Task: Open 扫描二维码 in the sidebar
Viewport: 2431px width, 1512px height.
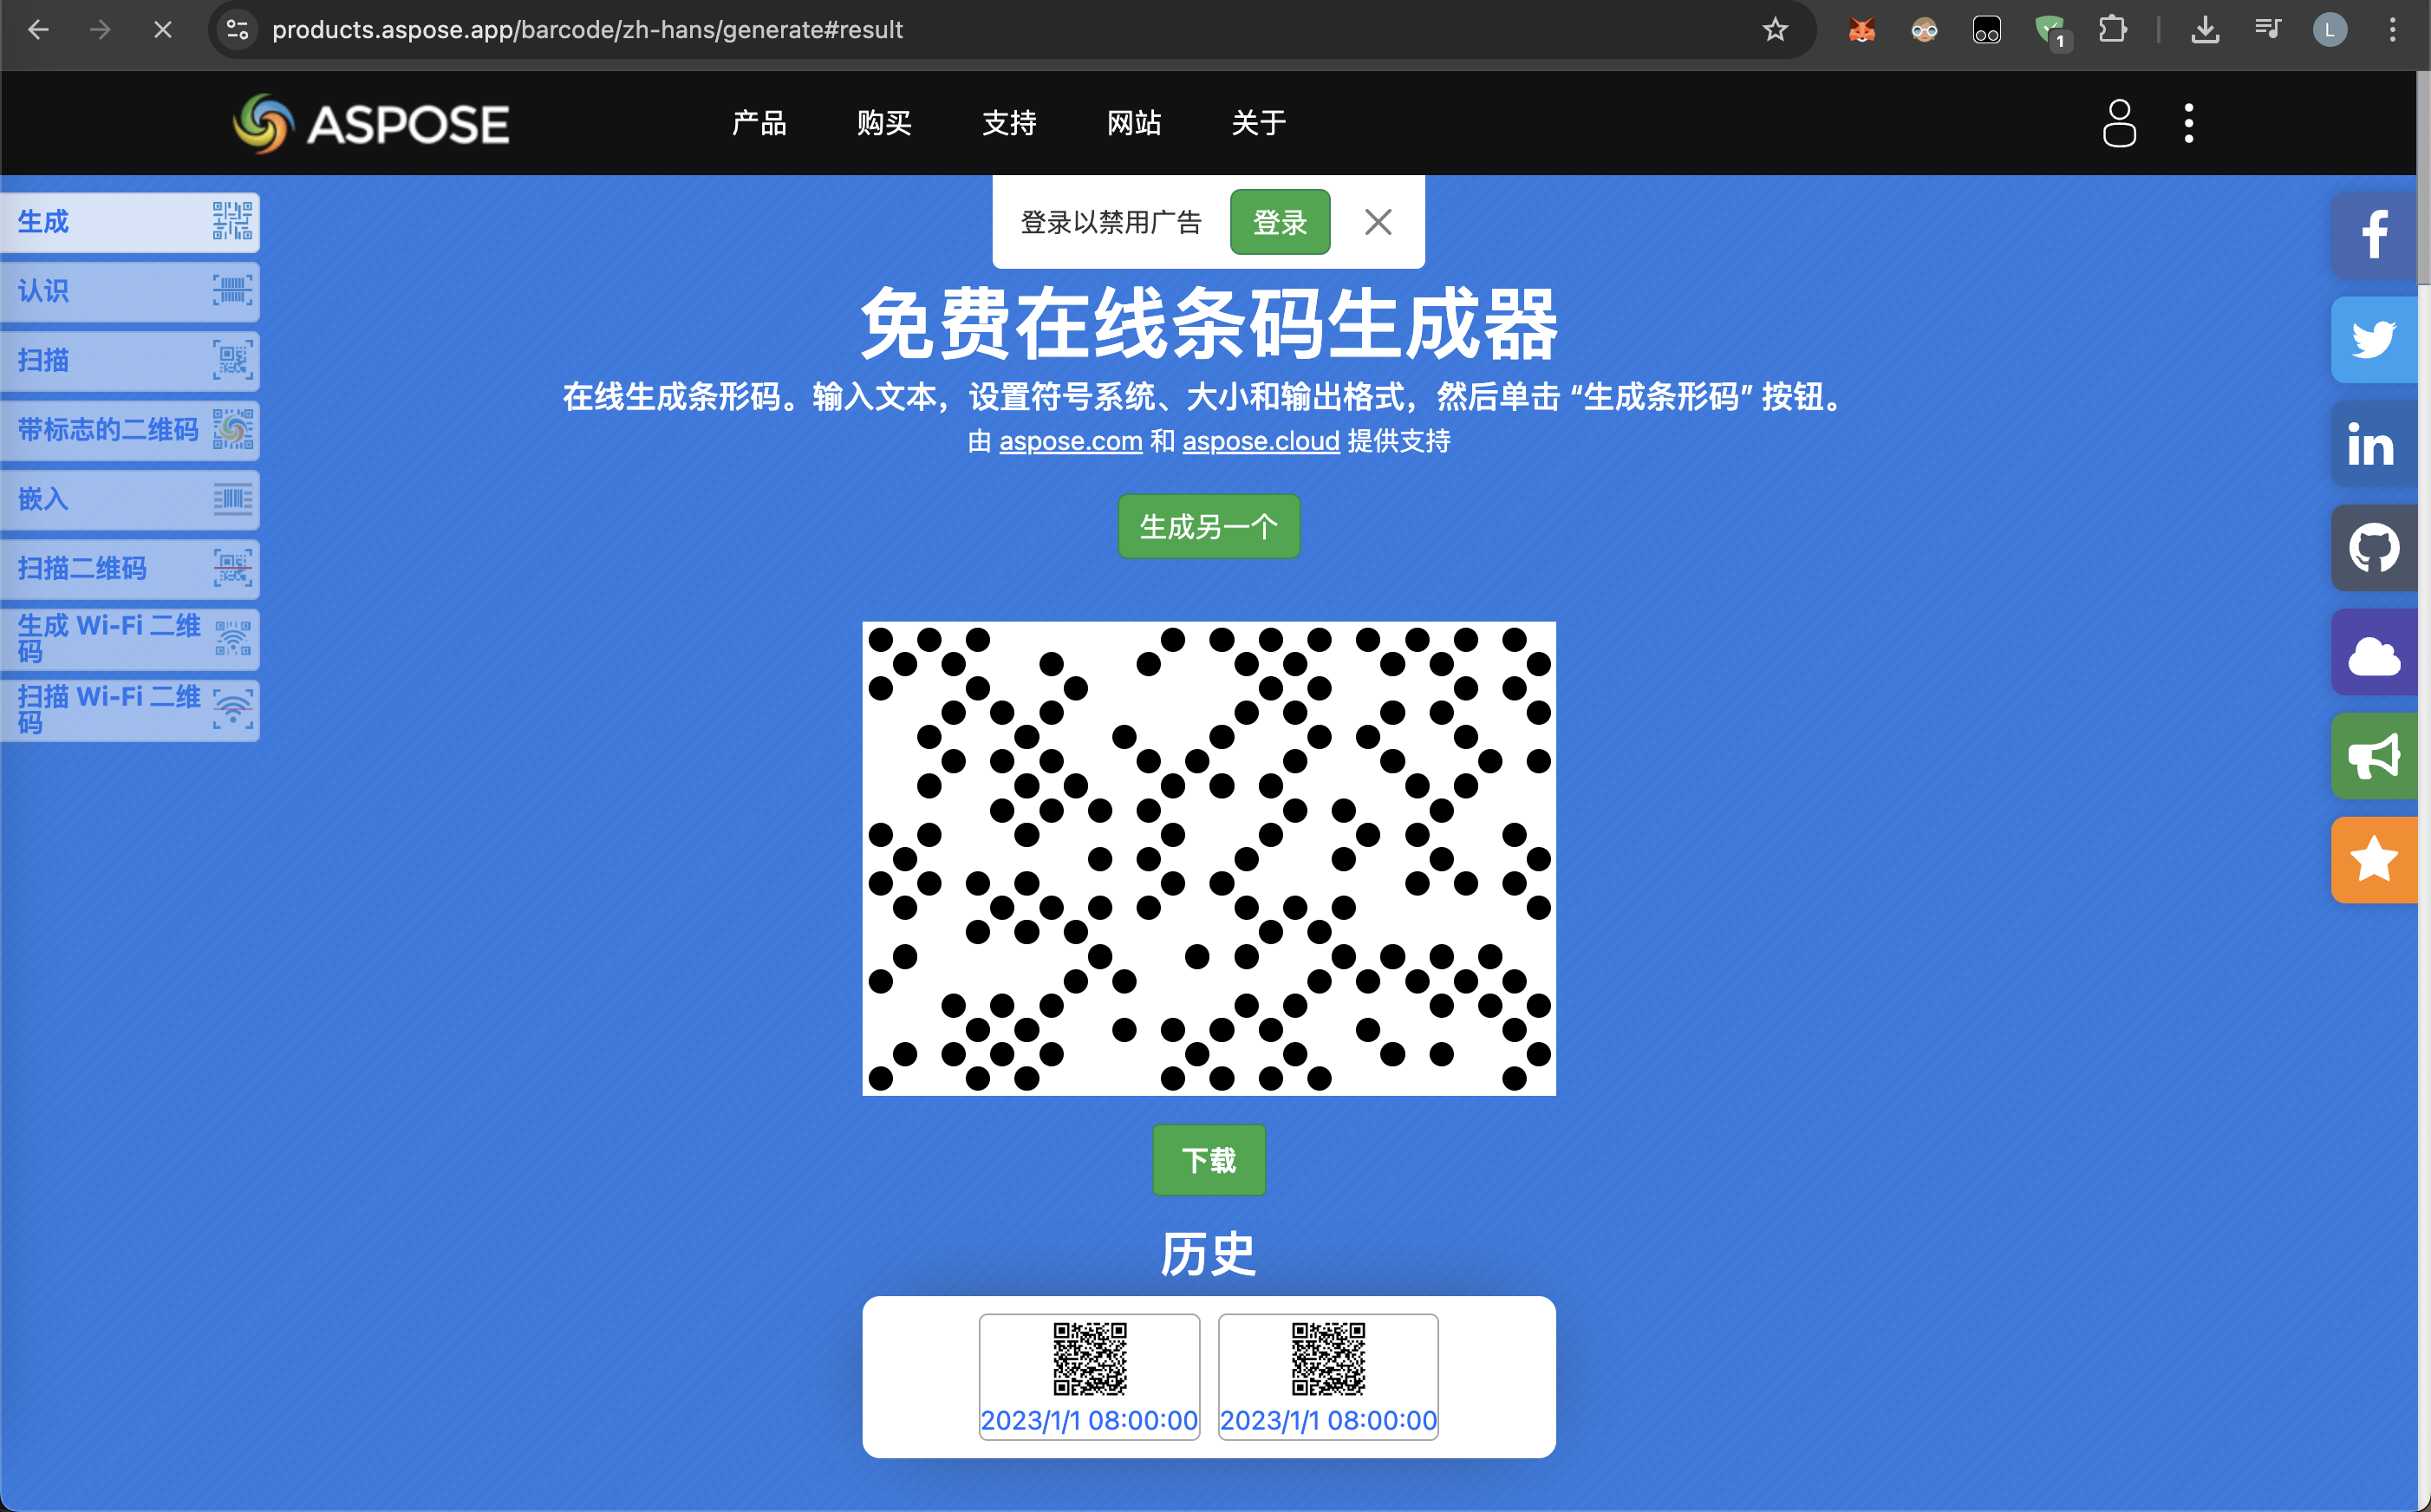Action: coord(130,569)
